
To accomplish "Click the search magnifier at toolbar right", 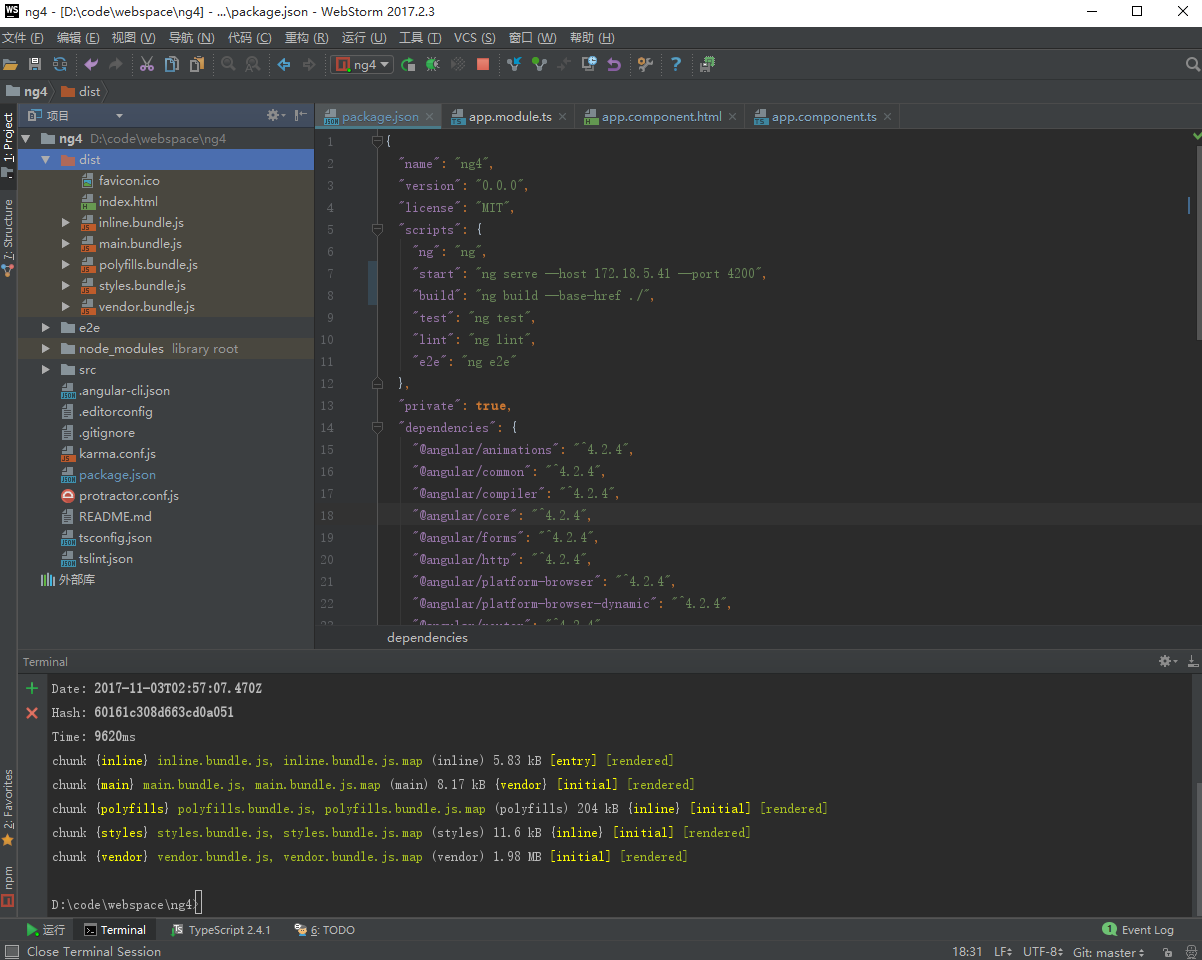I will click(1192, 64).
